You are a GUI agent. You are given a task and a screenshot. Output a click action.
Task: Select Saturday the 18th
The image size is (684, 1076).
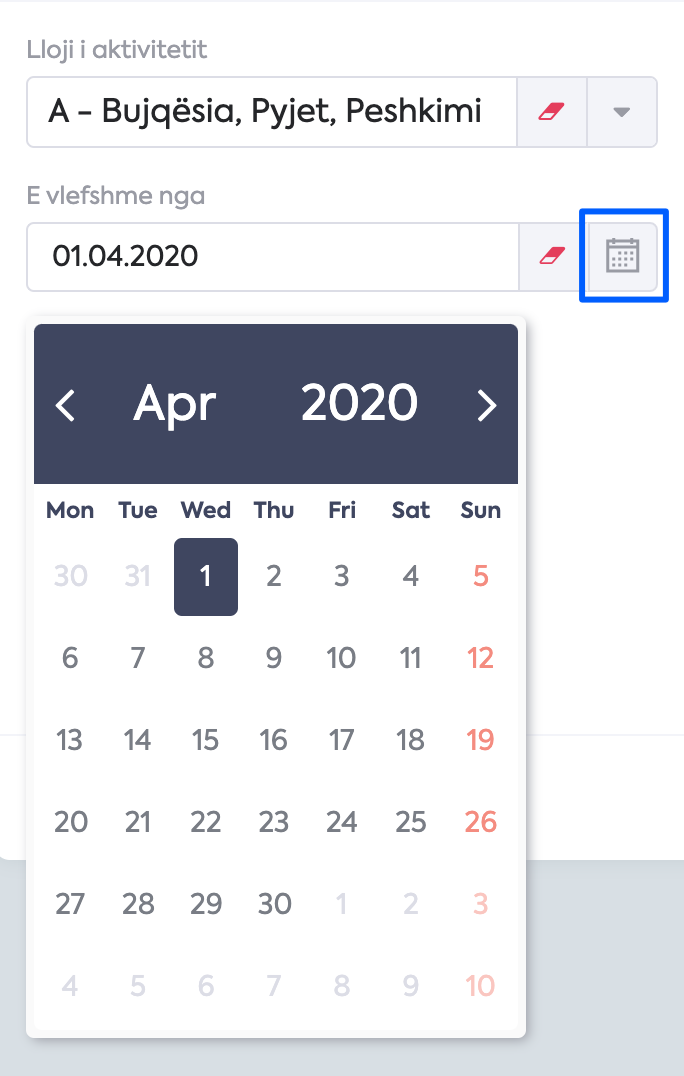410,740
